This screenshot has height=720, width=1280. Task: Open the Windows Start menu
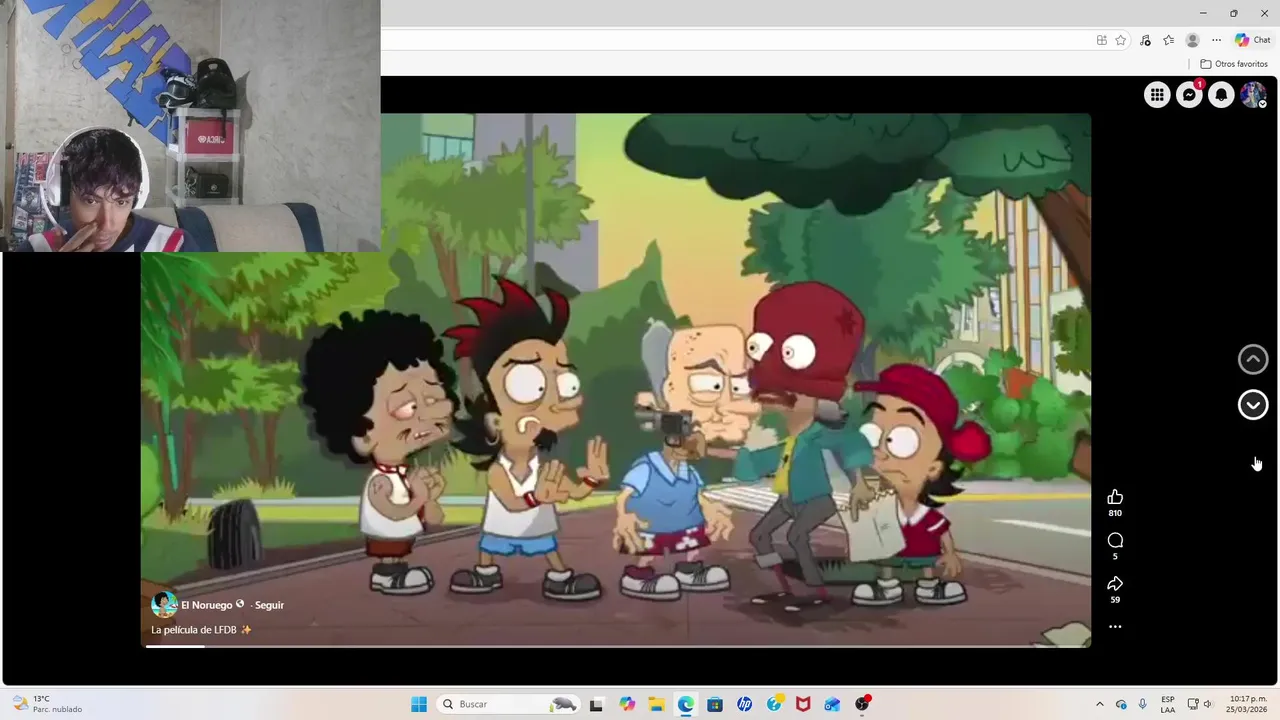(x=419, y=704)
